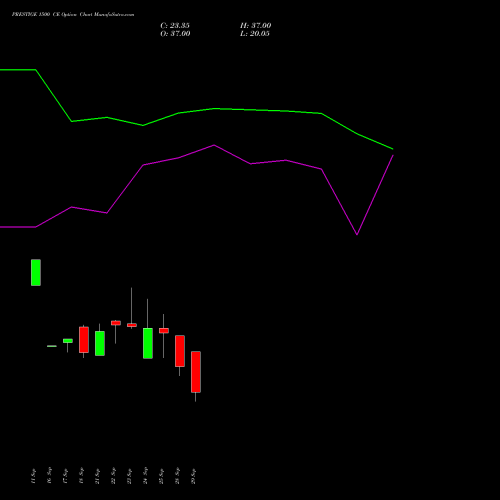The image size is (500, 500).
Task: Click the tall green candle for 24 Sep
Action: (x=148, y=343)
